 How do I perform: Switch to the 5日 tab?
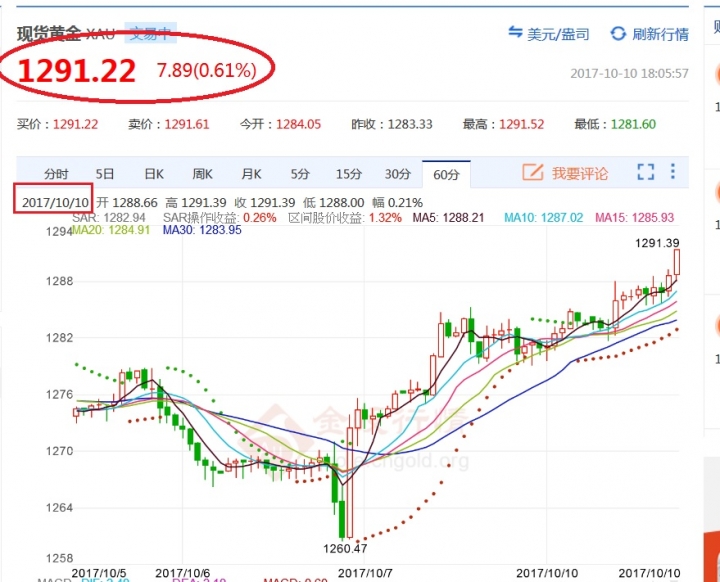coord(105,174)
